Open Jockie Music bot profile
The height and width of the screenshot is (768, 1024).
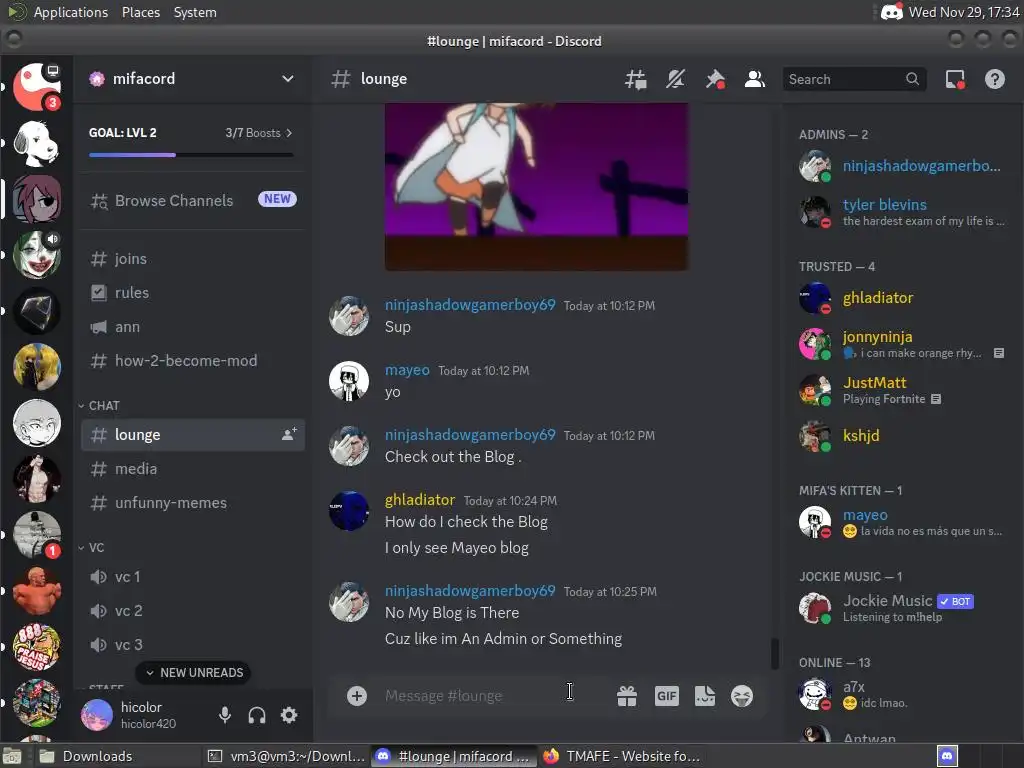902,607
